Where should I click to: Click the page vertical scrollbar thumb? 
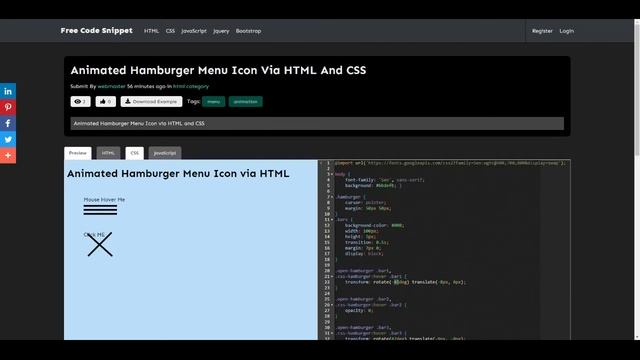tap(637, 89)
